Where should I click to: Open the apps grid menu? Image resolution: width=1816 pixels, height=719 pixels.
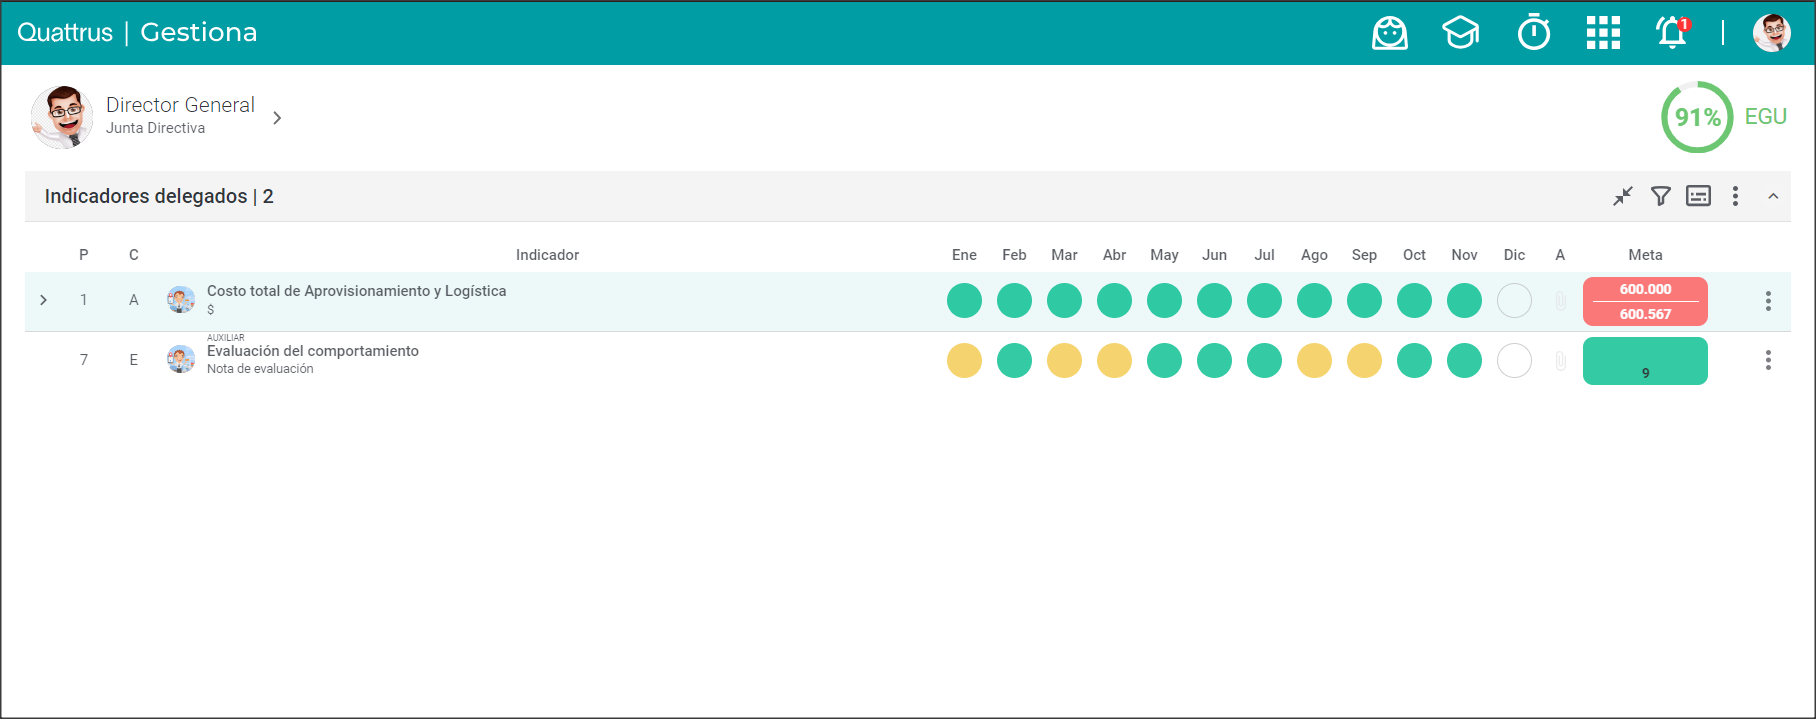(1603, 33)
